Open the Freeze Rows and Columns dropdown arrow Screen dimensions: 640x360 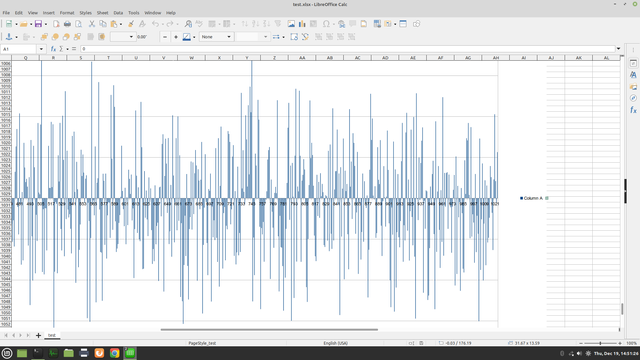pyautogui.click(x=395, y=24)
